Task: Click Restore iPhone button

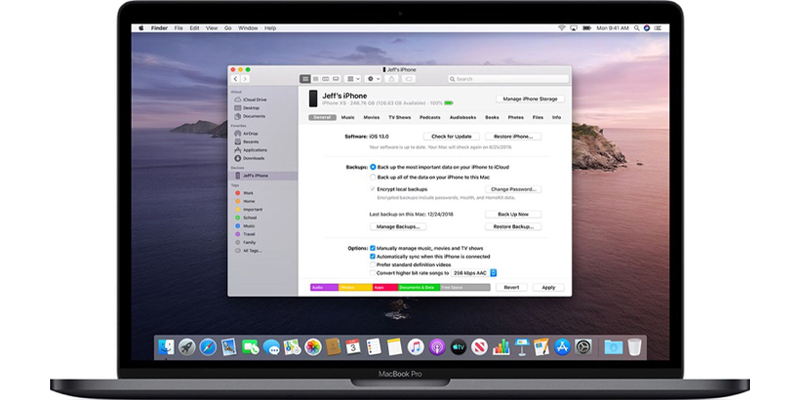Action: pyautogui.click(x=513, y=137)
